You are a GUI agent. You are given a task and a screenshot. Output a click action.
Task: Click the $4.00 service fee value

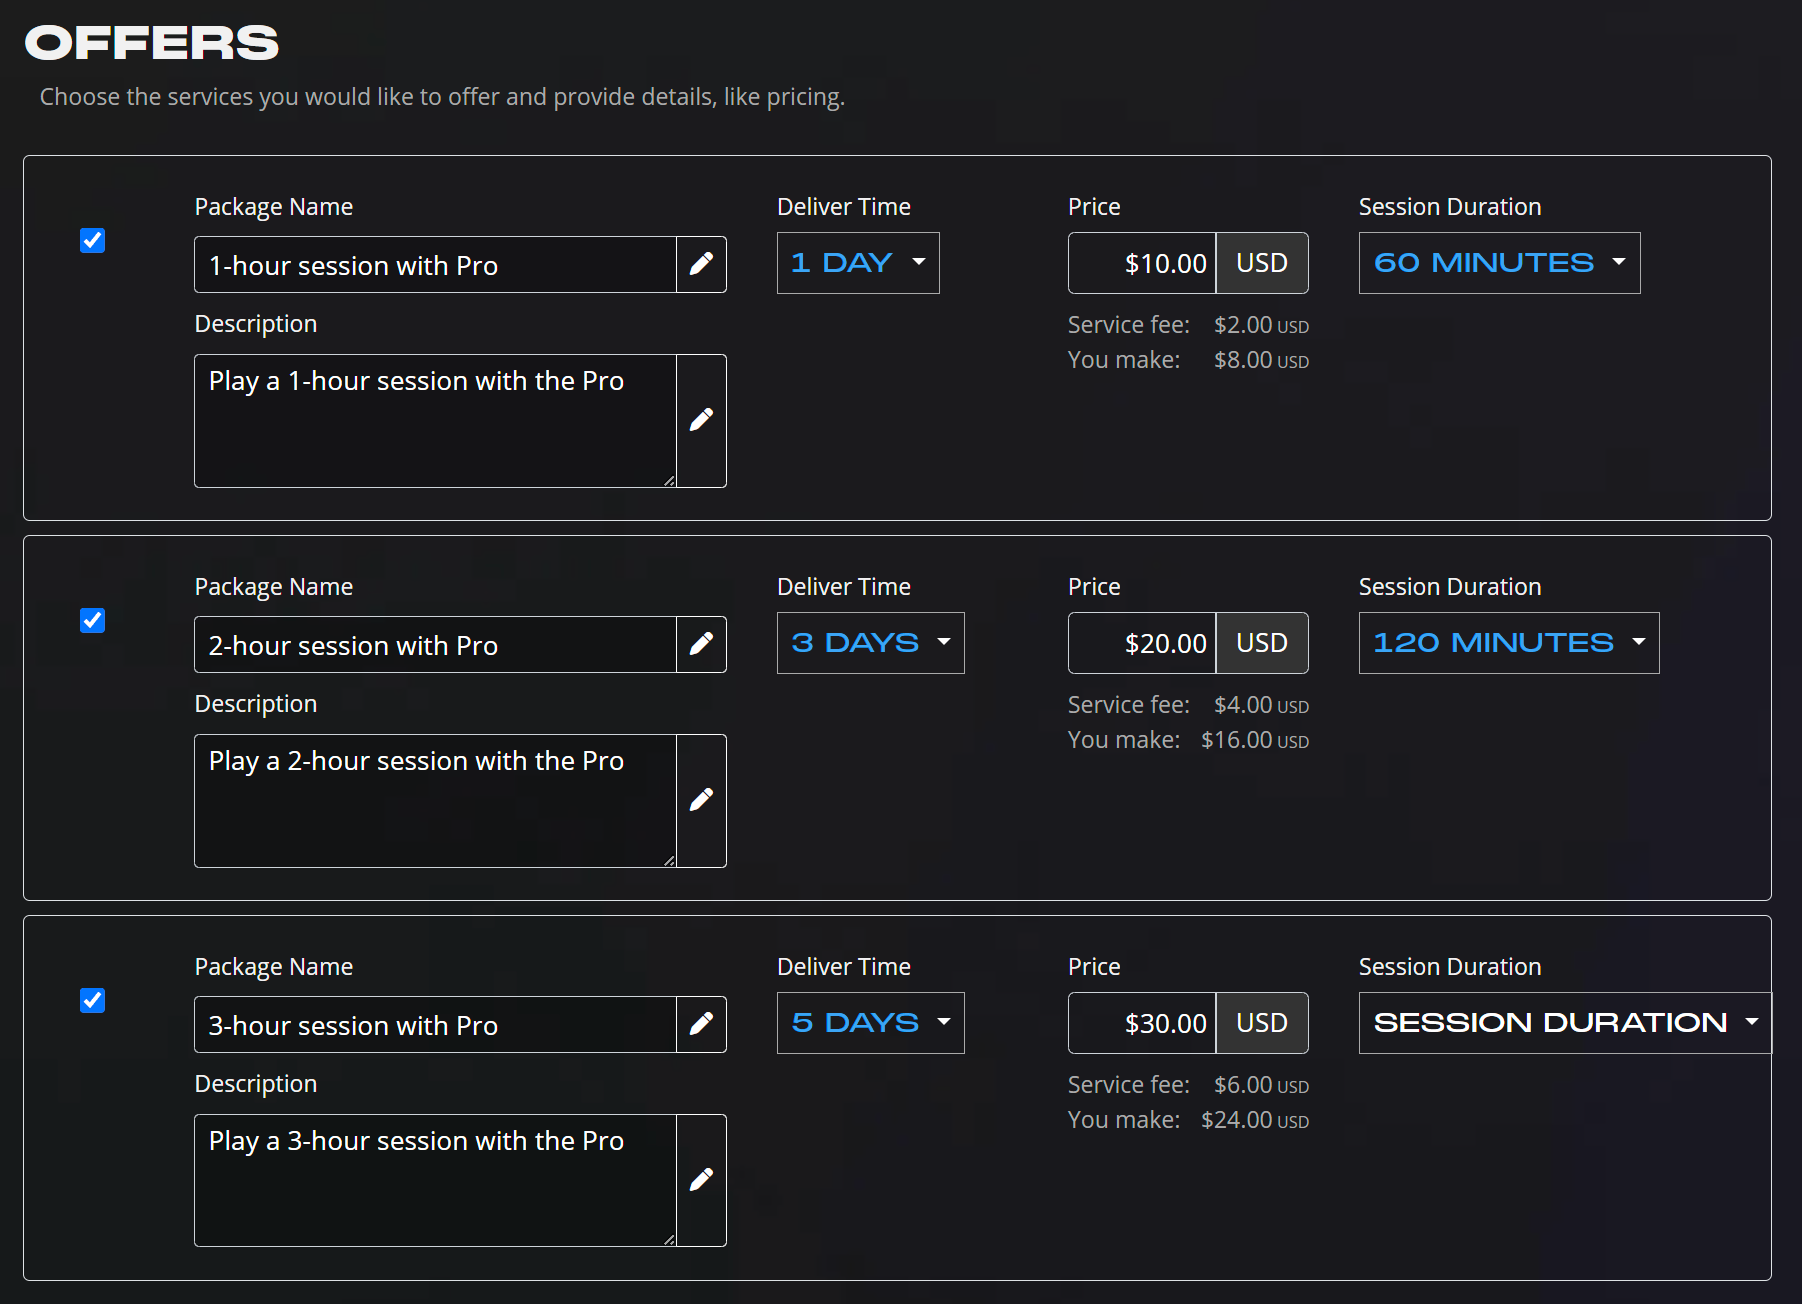(x=1261, y=705)
